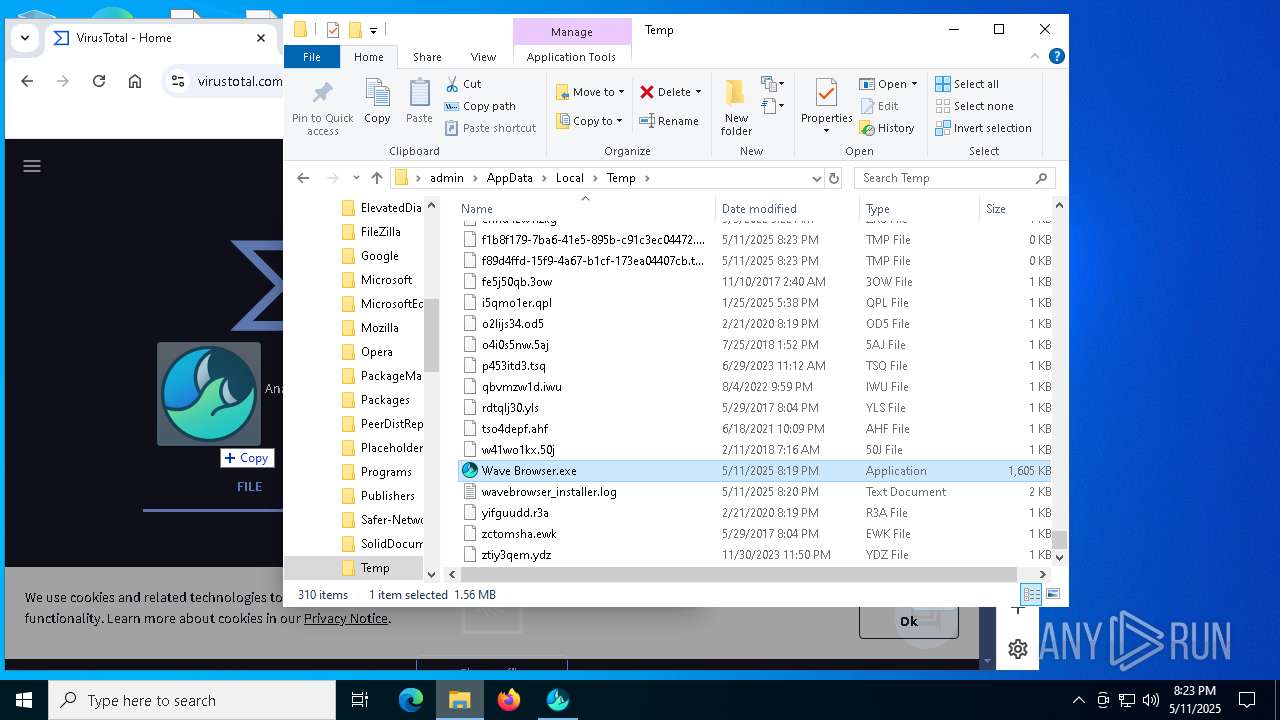Open browser tab search dropdown
The height and width of the screenshot is (720, 1280).
click(x=25, y=38)
